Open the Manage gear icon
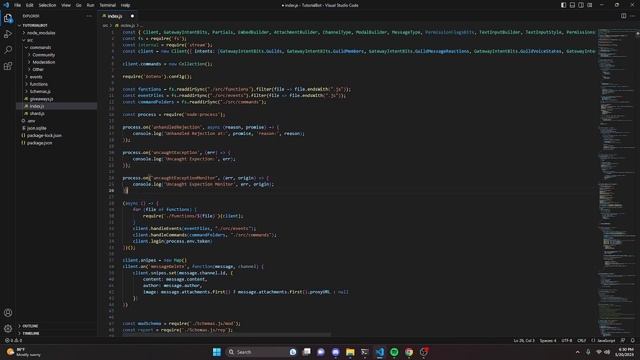This screenshot has width=640, height=360. coord(8,328)
